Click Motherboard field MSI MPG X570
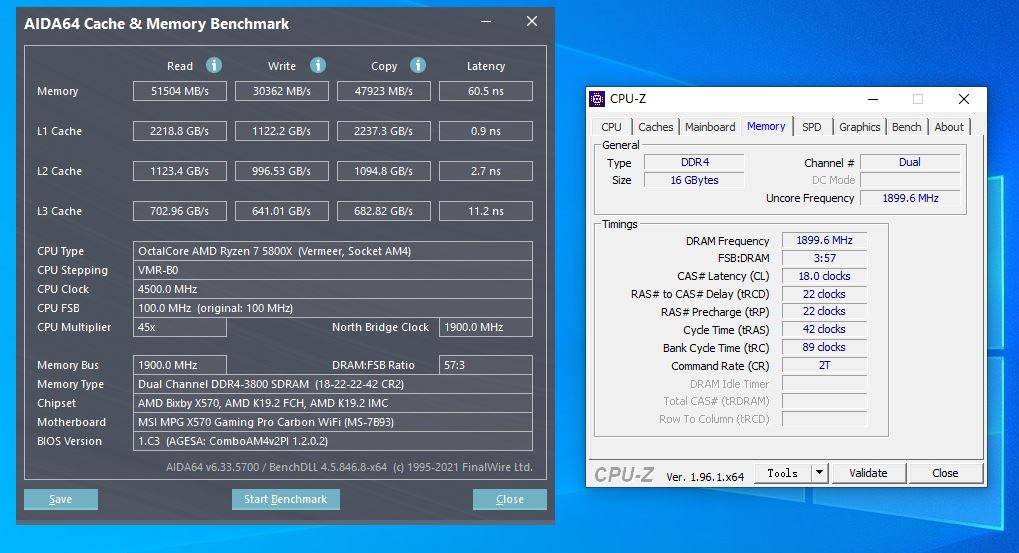Viewport: 1019px width, 553px height. point(333,422)
